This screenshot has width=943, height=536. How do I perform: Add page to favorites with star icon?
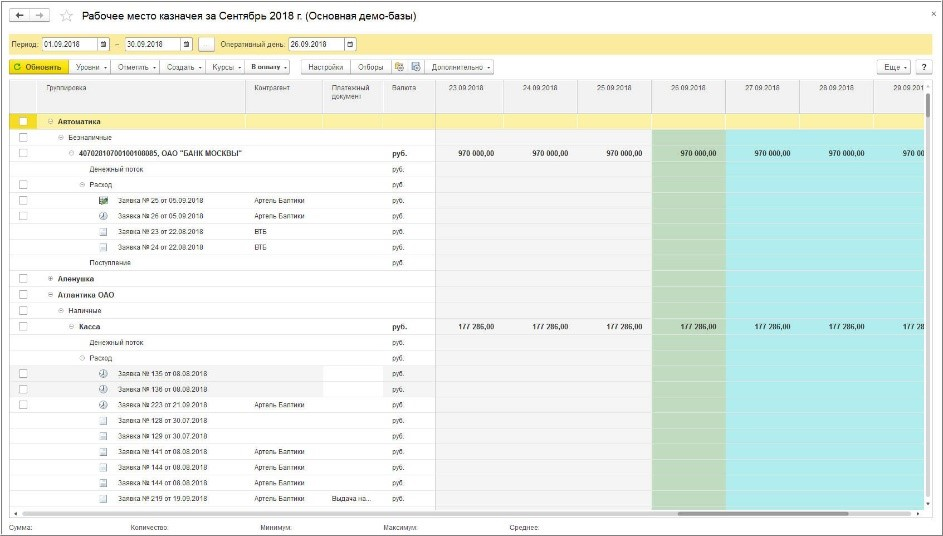pyautogui.click(x=66, y=17)
